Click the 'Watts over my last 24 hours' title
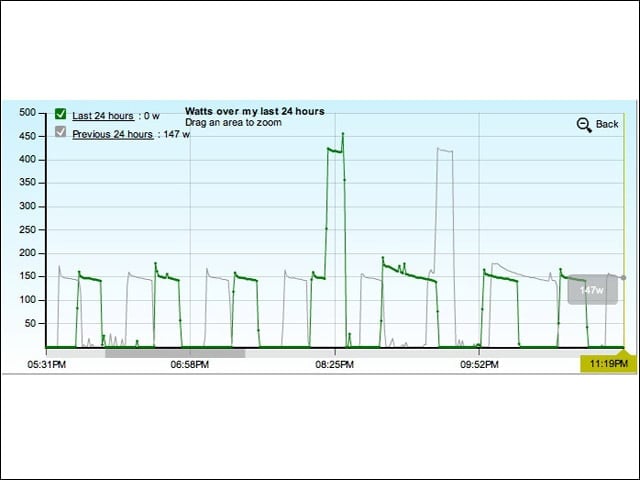The image size is (640, 480). click(x=255, y=111)
